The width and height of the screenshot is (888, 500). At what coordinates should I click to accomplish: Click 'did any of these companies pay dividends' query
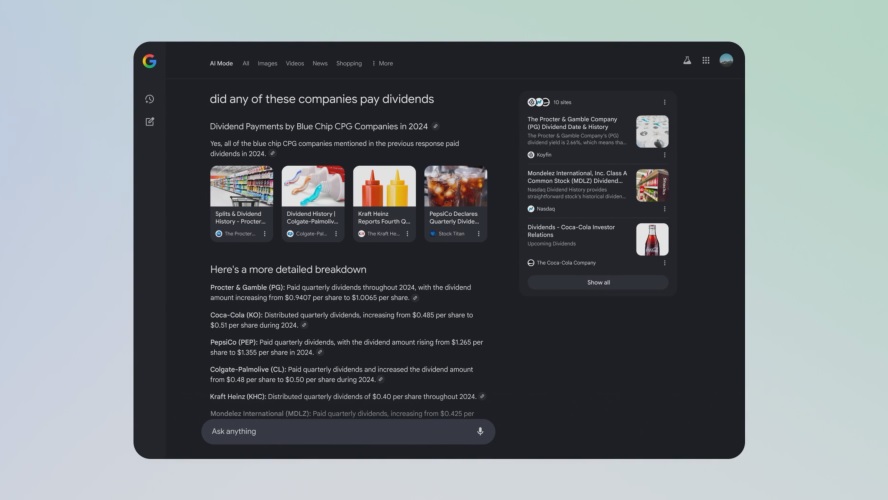pyautogui.click(x=322, y=99)
